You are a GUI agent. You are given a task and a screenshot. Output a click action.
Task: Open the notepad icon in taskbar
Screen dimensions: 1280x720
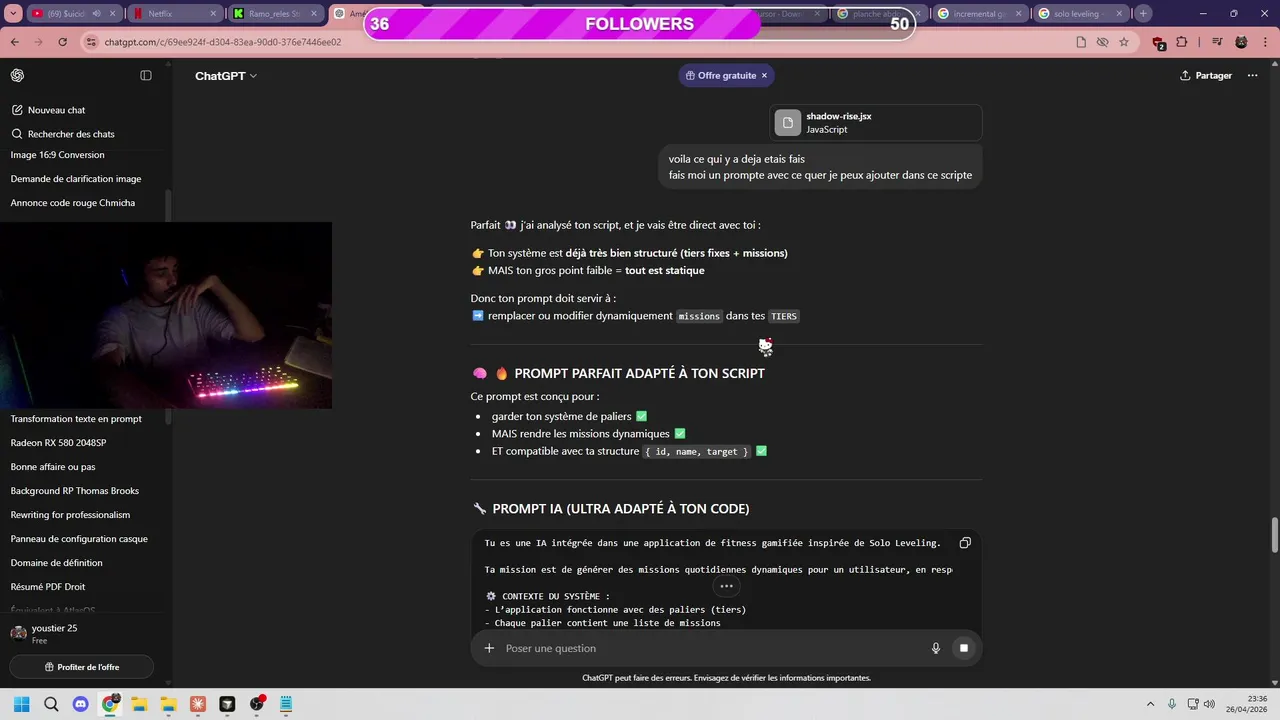286,704
